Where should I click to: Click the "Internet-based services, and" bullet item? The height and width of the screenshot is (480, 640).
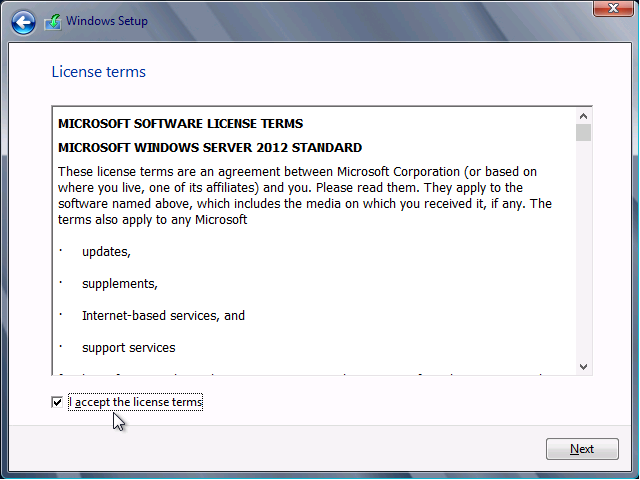click(x=163, y=315)
